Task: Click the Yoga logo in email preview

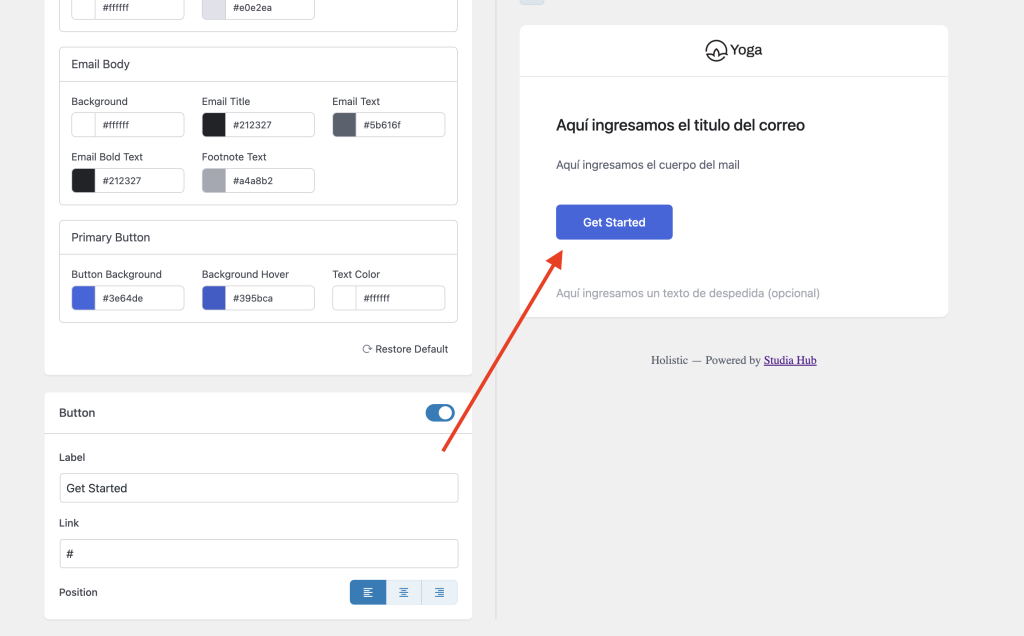Action: [733, 50]
